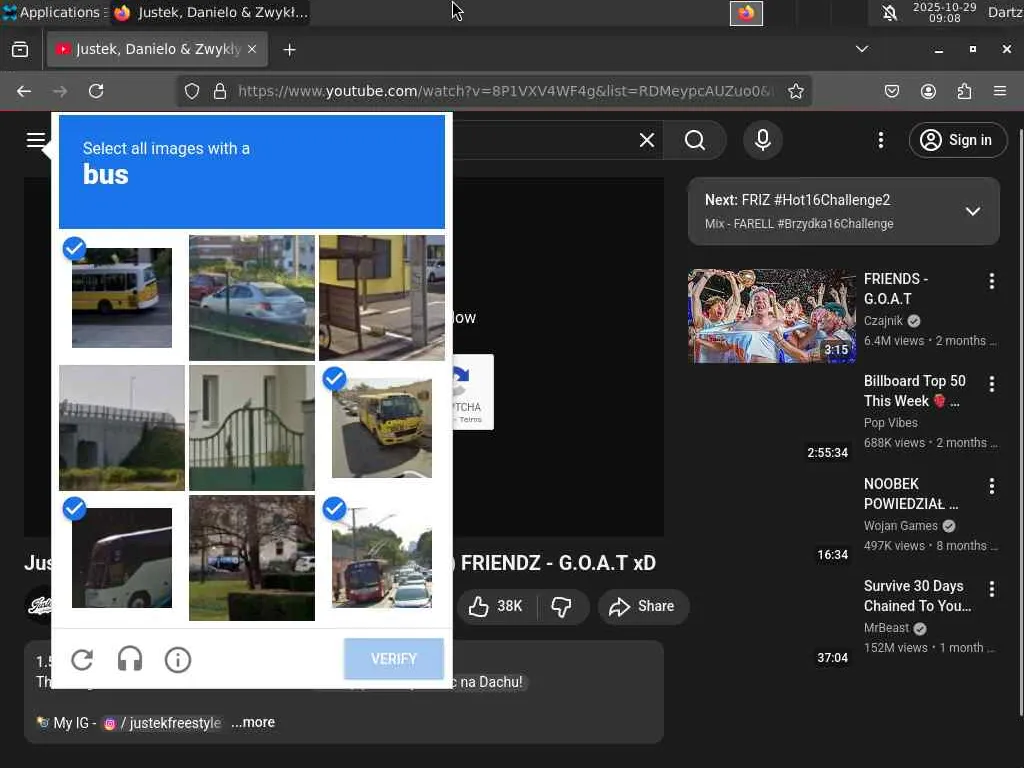
Task: Save page to Pocket
Action: (x=891, y=91)
